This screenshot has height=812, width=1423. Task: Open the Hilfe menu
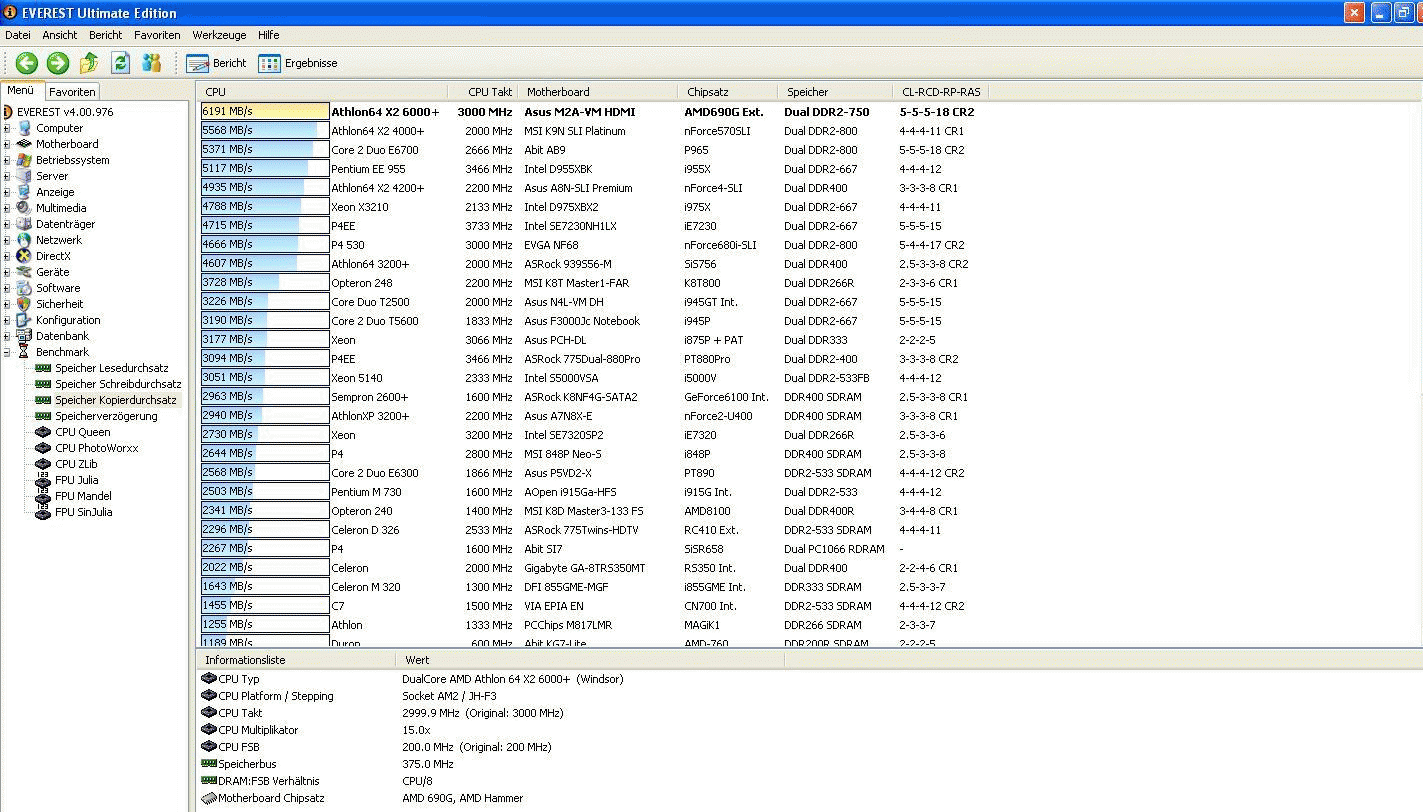coord(269,35)
